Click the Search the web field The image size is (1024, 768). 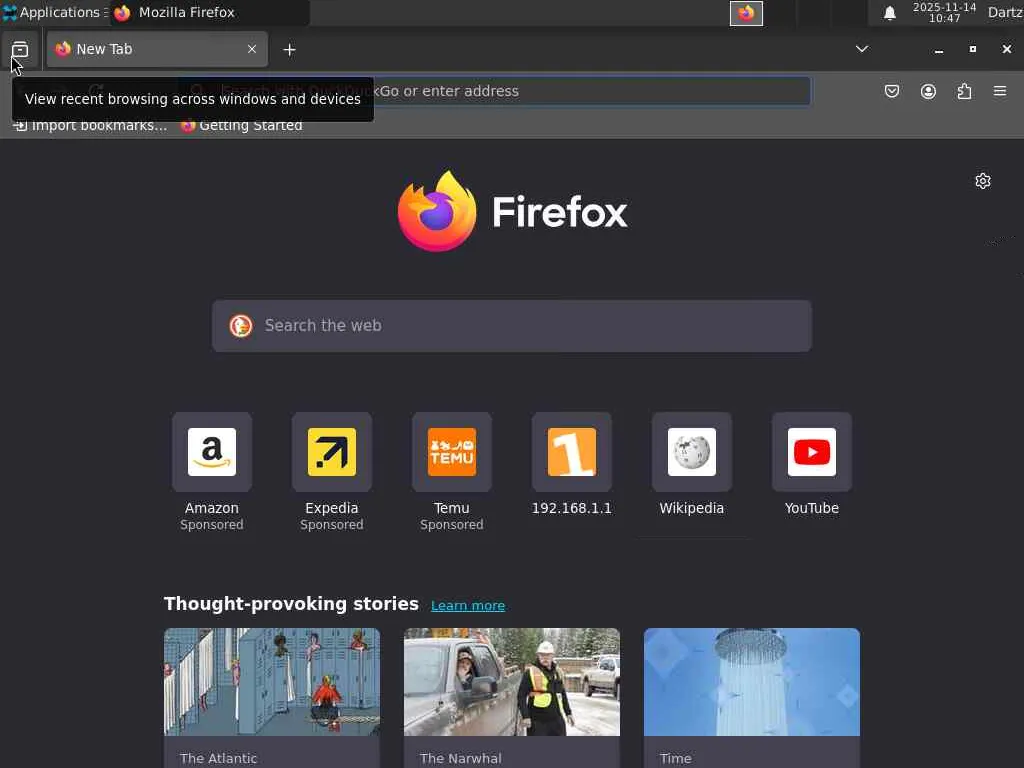[512, 326]
